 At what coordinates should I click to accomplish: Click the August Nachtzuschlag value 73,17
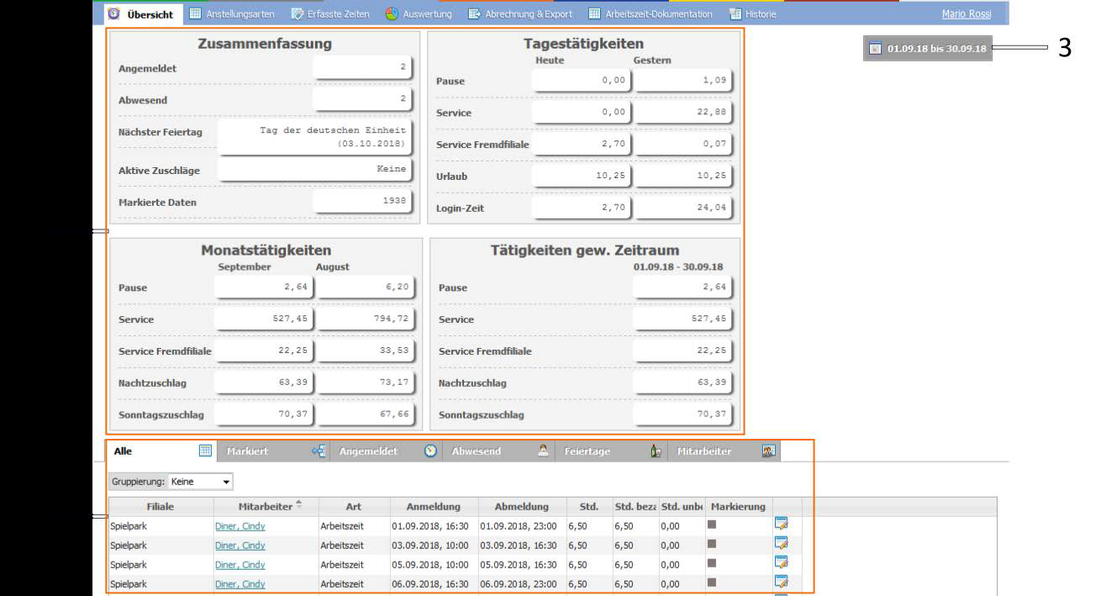pyautogui.click(x=366, y=382)
